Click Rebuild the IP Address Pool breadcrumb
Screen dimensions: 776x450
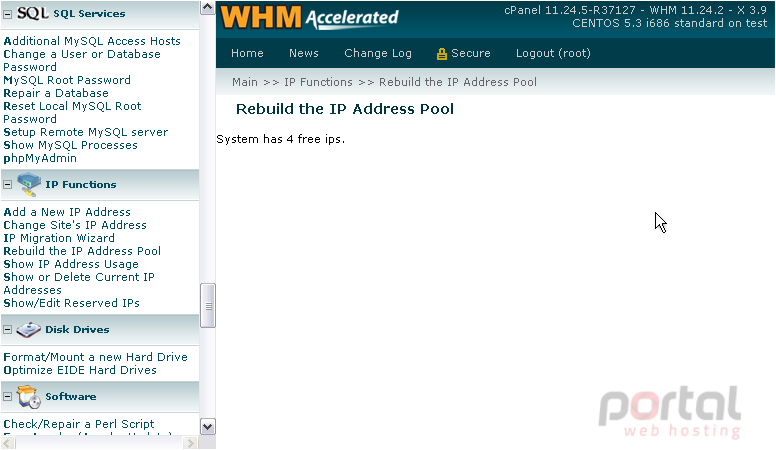coord(458,82)
